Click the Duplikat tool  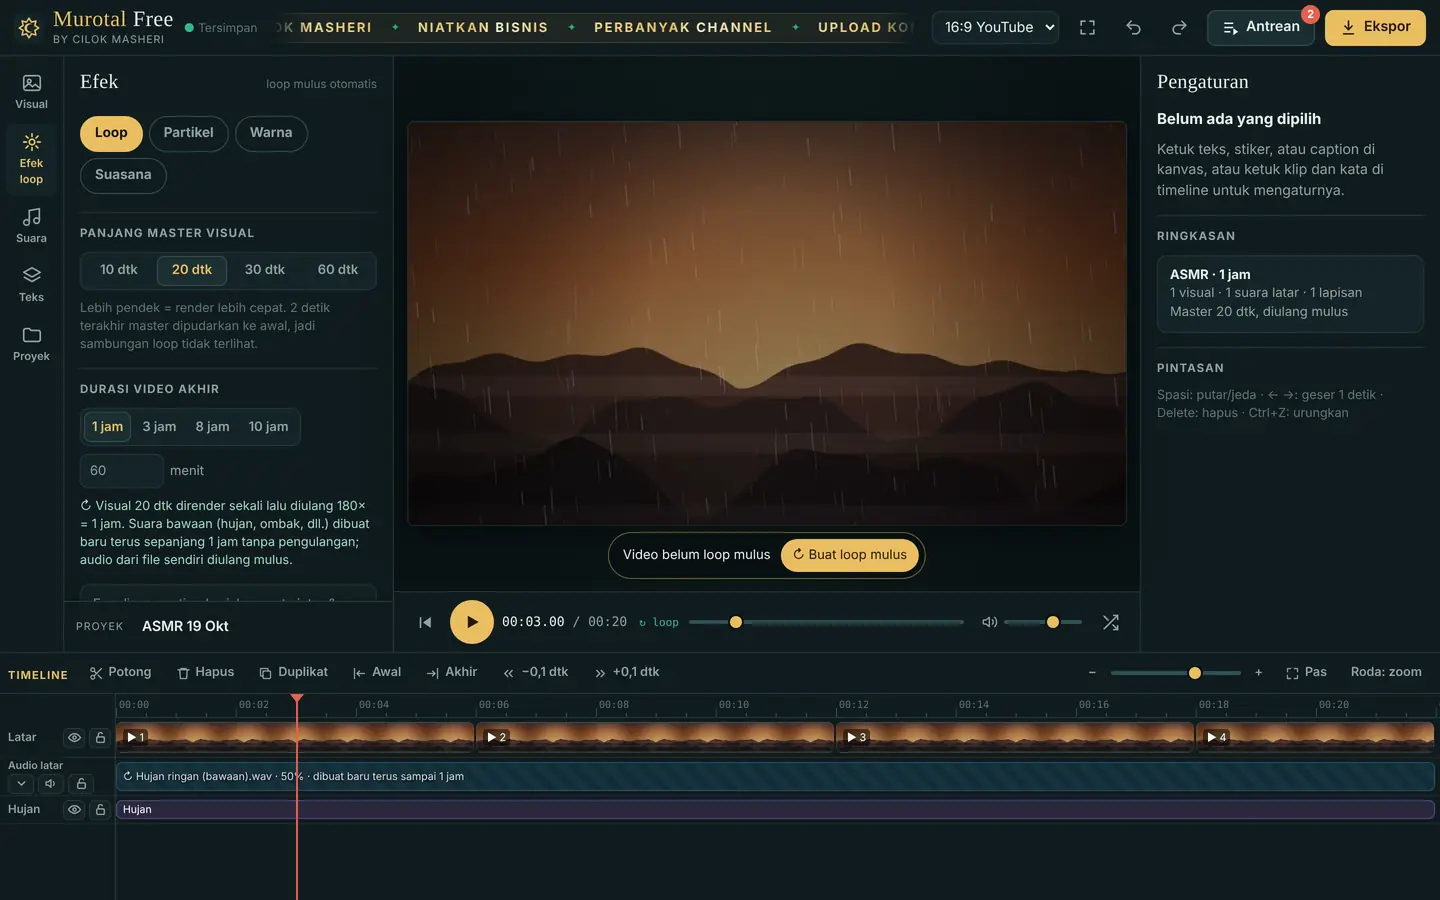[x=293, y=673]
